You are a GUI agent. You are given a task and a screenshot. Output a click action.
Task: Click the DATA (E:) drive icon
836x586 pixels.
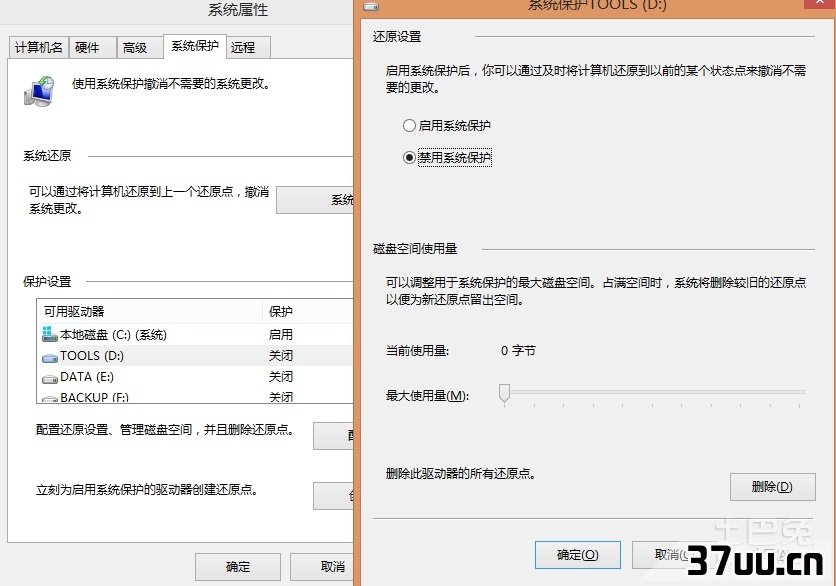click(x=50, y=379)
